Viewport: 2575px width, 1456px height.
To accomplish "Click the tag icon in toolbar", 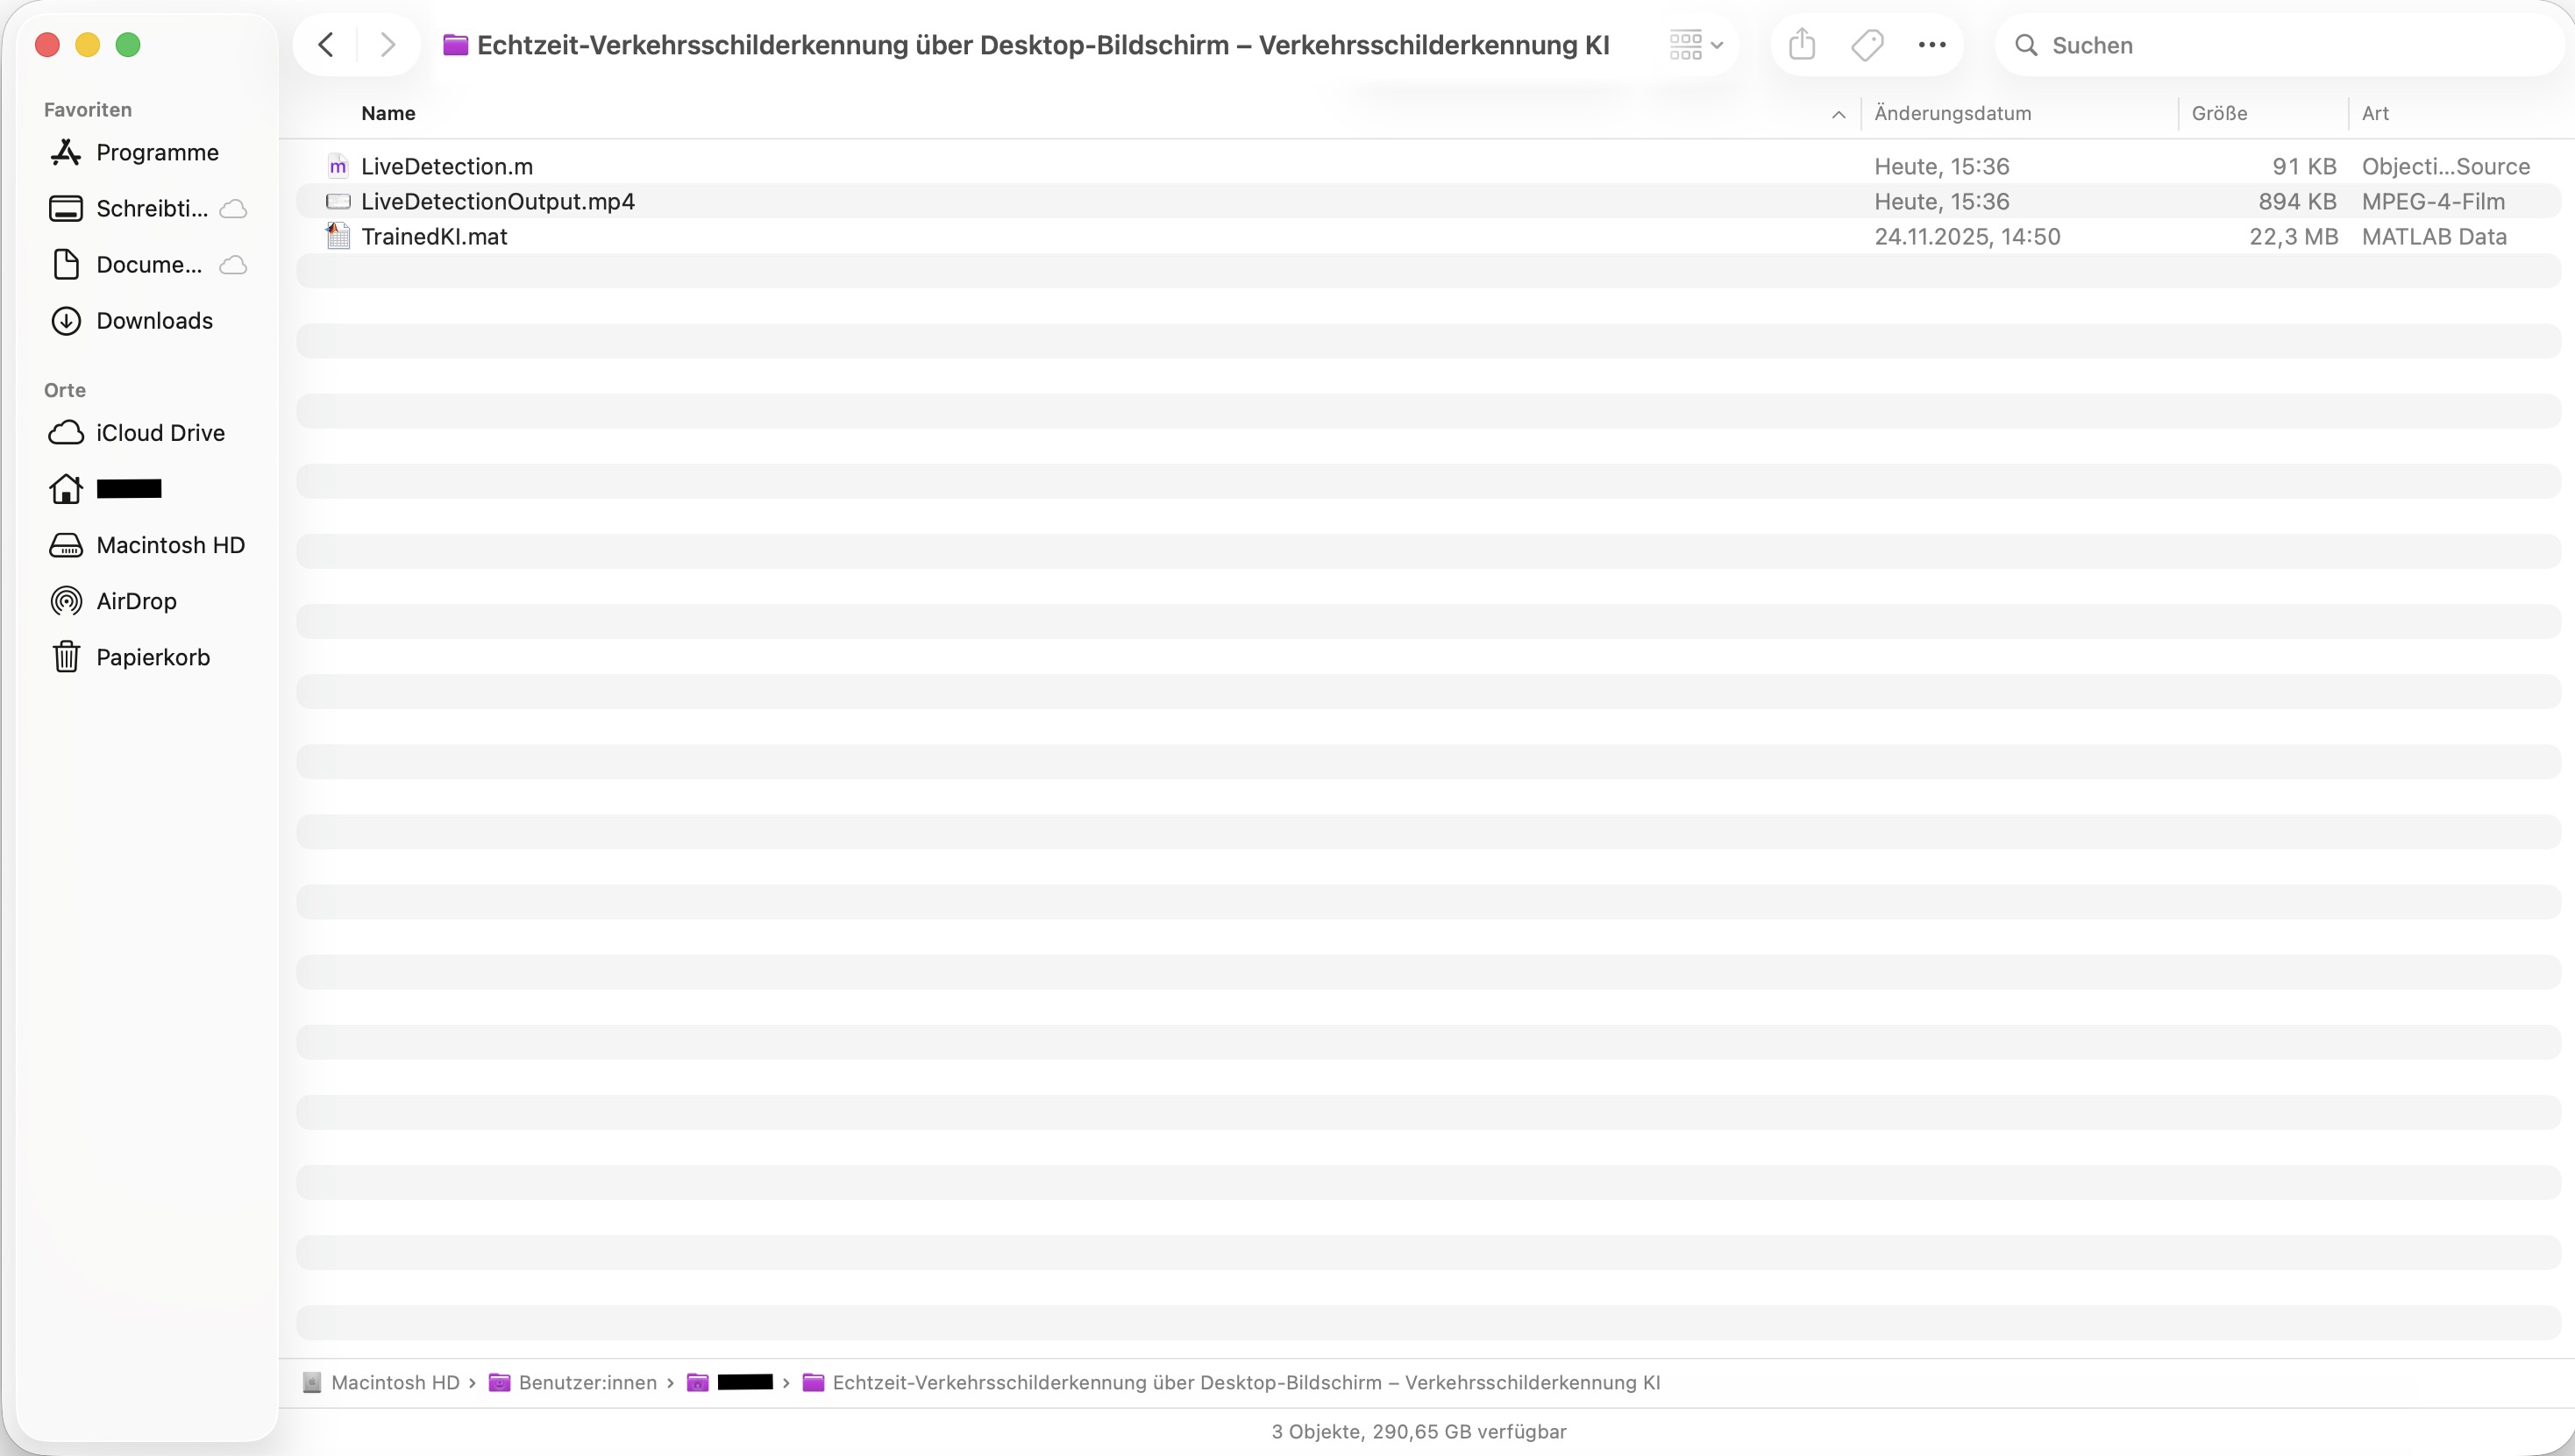I will [x=1866, y=45].
